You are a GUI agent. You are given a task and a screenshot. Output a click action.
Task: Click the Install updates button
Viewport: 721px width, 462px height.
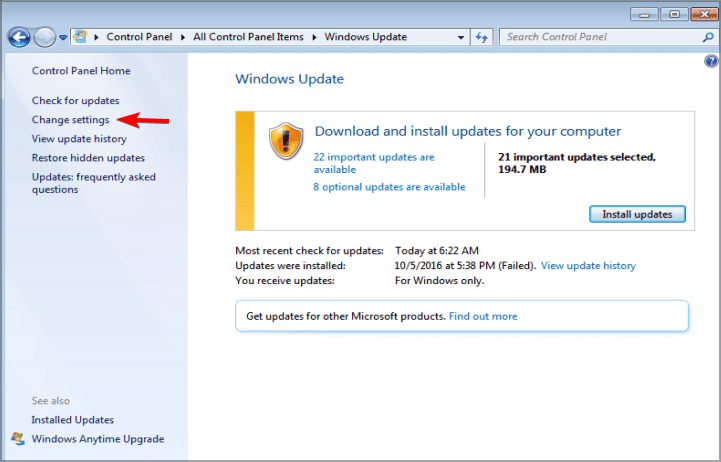[x=637, y=214]
